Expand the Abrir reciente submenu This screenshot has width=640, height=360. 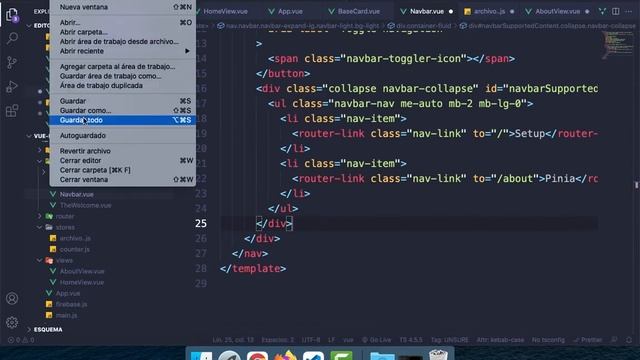pyautogui.click(x=122, y=51)
